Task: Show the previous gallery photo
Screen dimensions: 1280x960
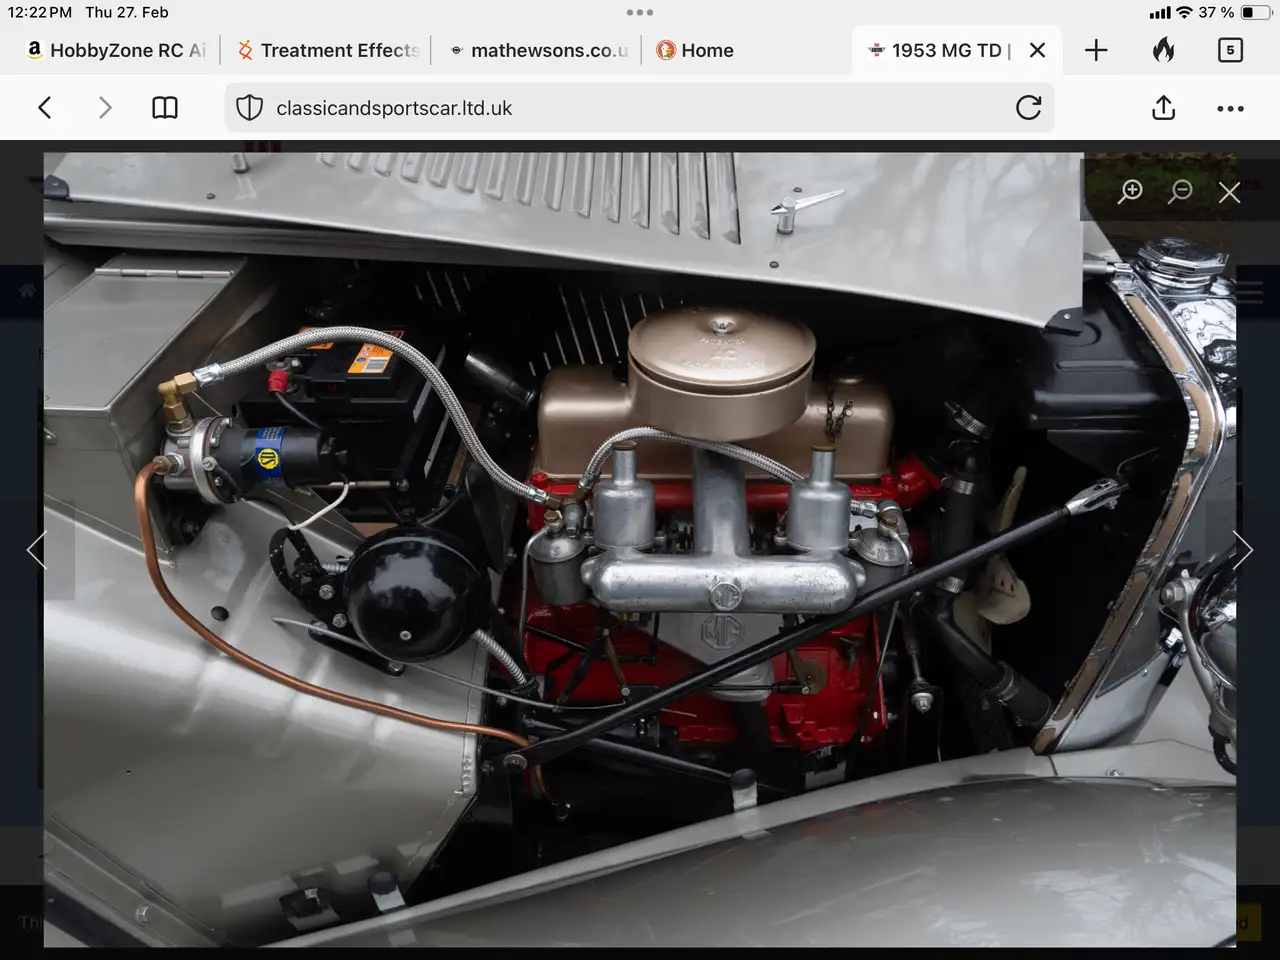Action: [37, 550]
